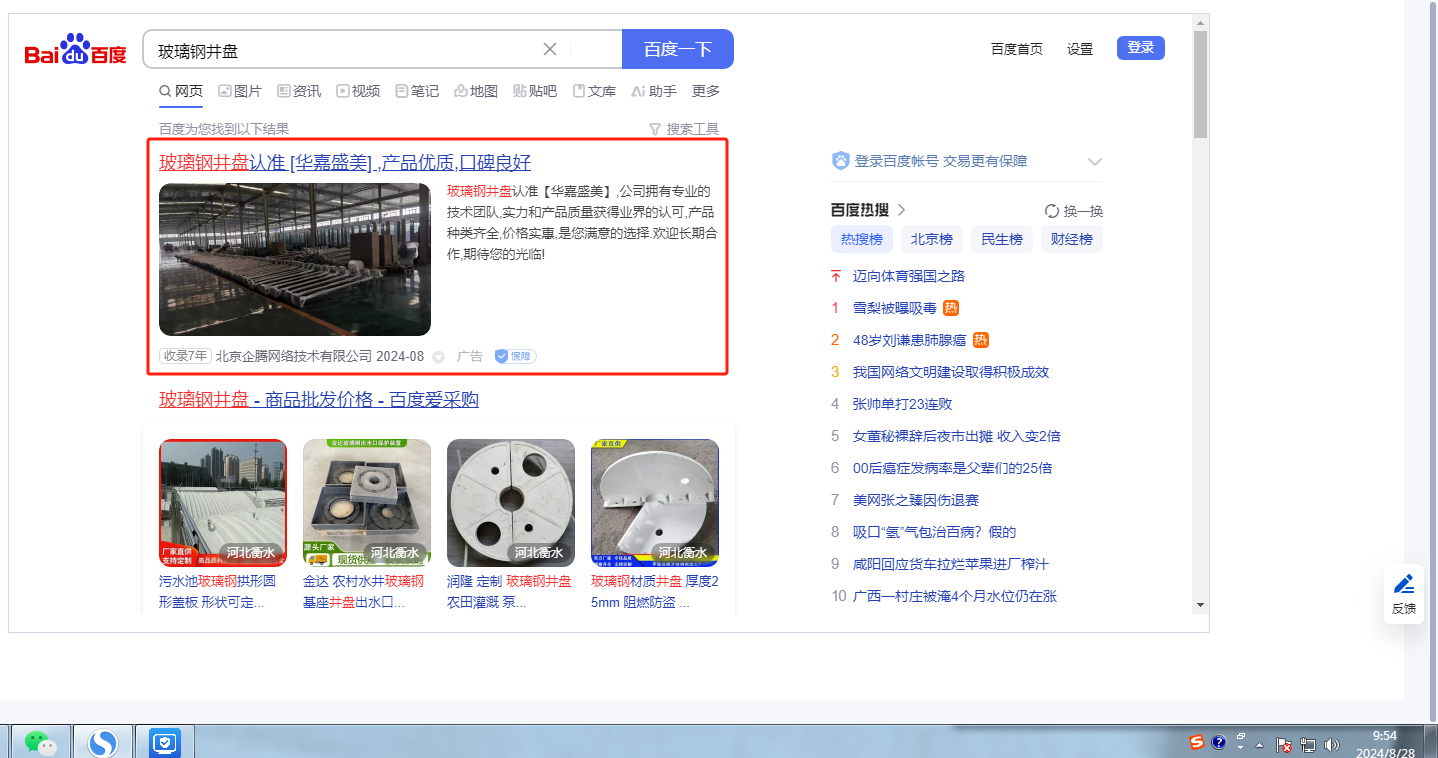Image resolution: width=1438 pixels, height=758 pixels.
Task: Switch to the 文库 search tab
Action: point(594,91)
